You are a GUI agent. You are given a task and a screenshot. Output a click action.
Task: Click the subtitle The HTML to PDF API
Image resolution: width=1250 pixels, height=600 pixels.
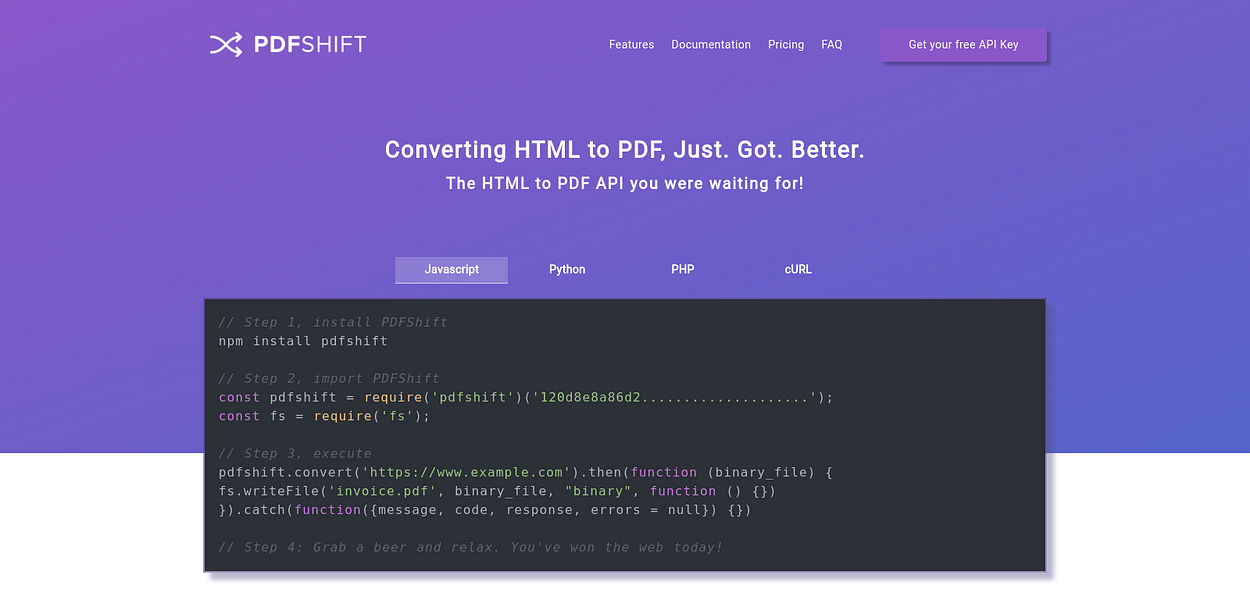(625, 184)
